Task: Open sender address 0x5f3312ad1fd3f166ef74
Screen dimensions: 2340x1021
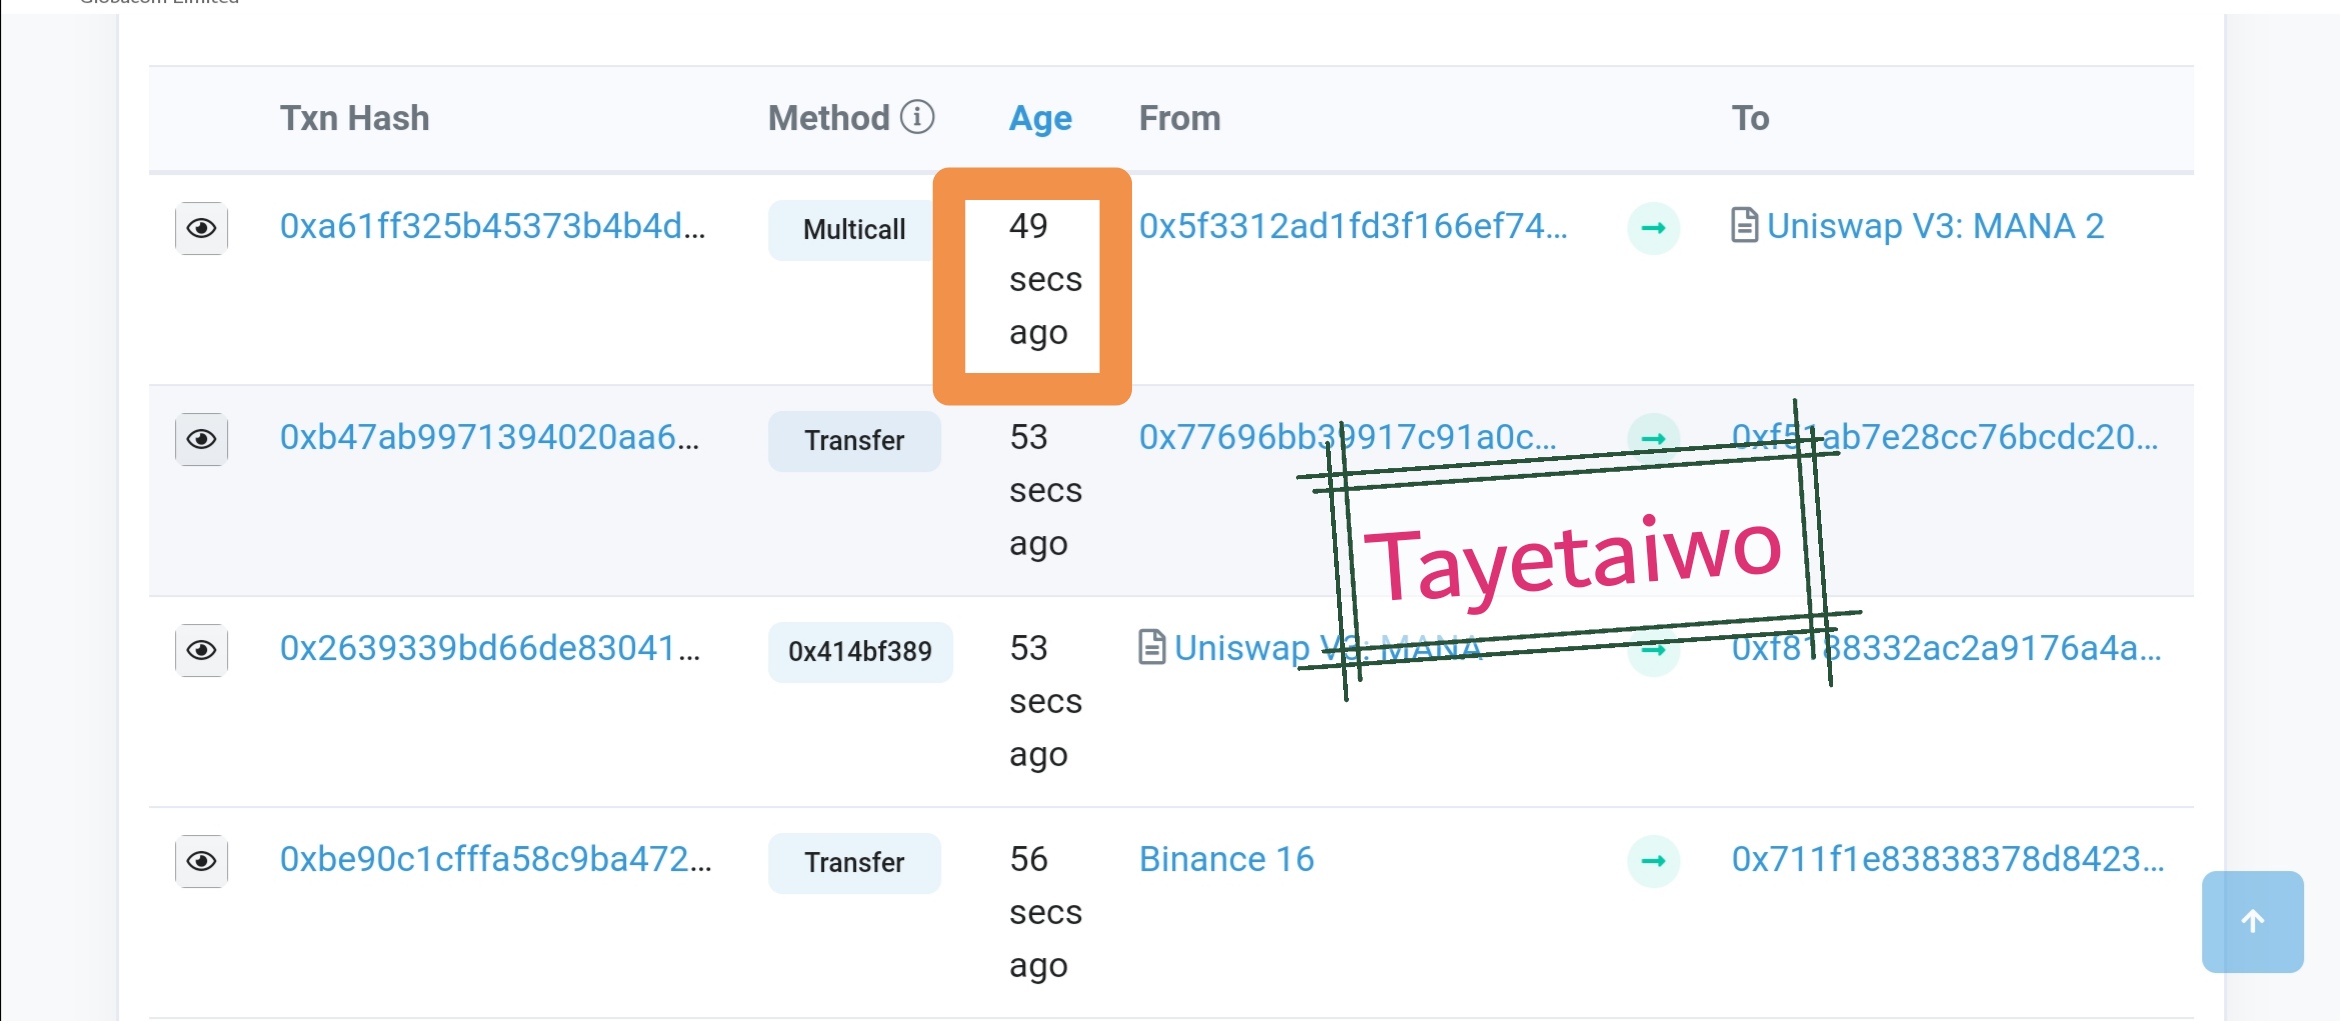Action: [1352, 227]
